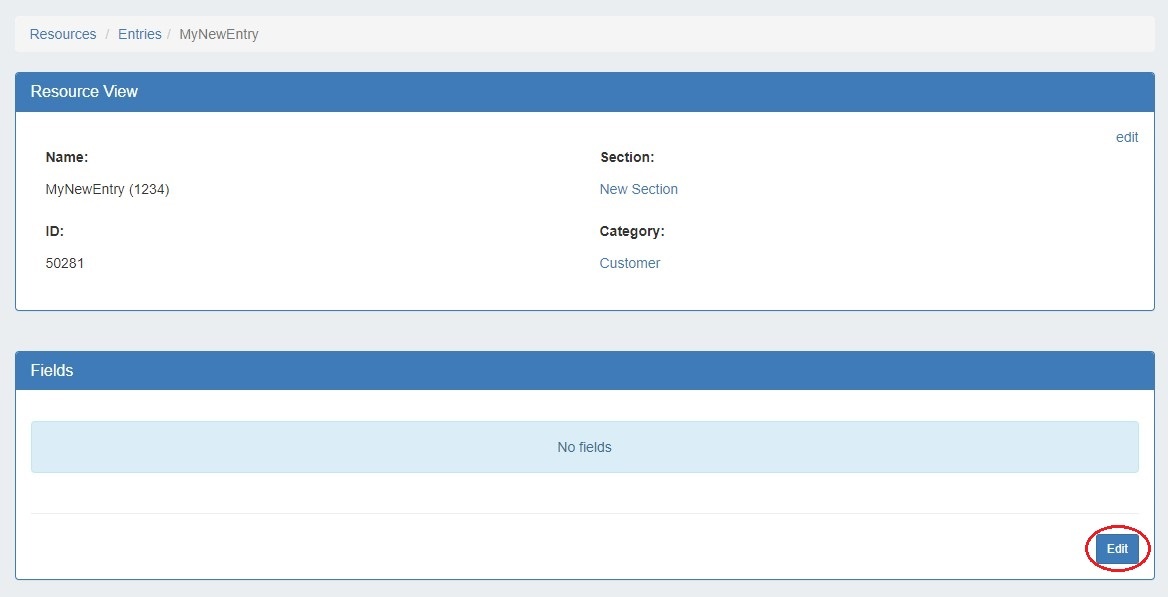
Task: Open the New Section link
Action: 638,189
